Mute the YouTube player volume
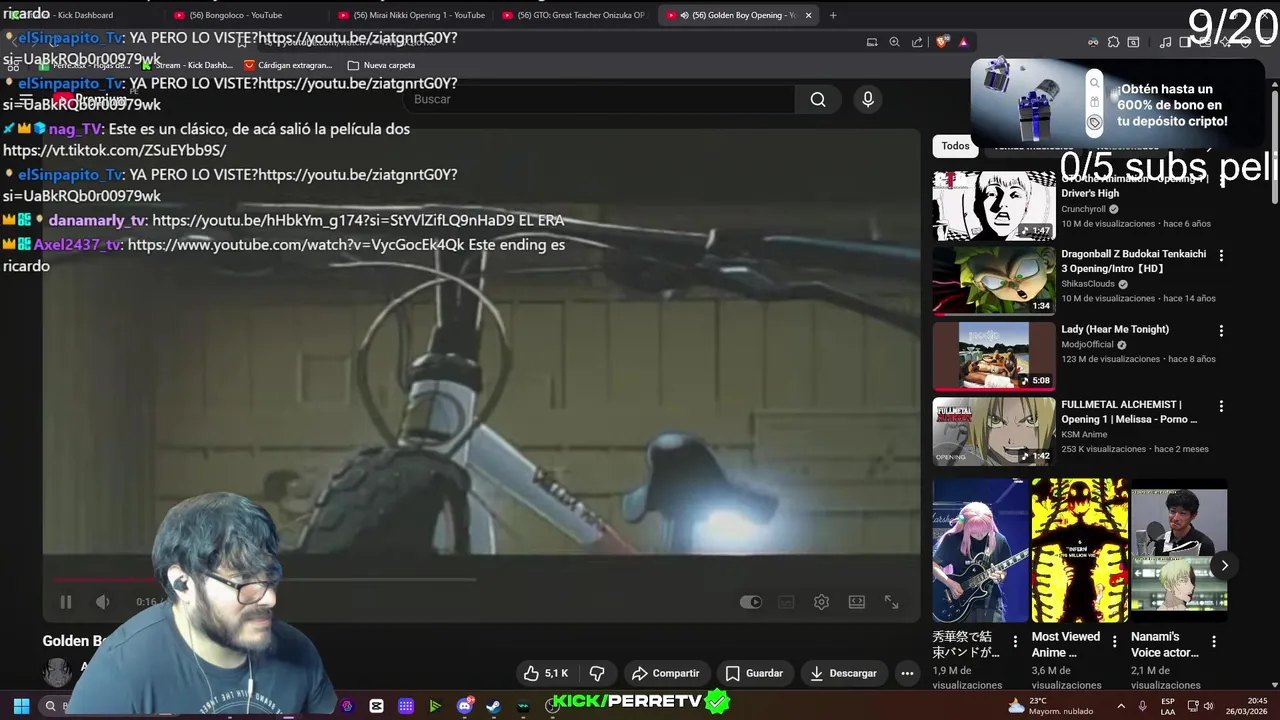Screen dimensions: 1280x720 102,602
